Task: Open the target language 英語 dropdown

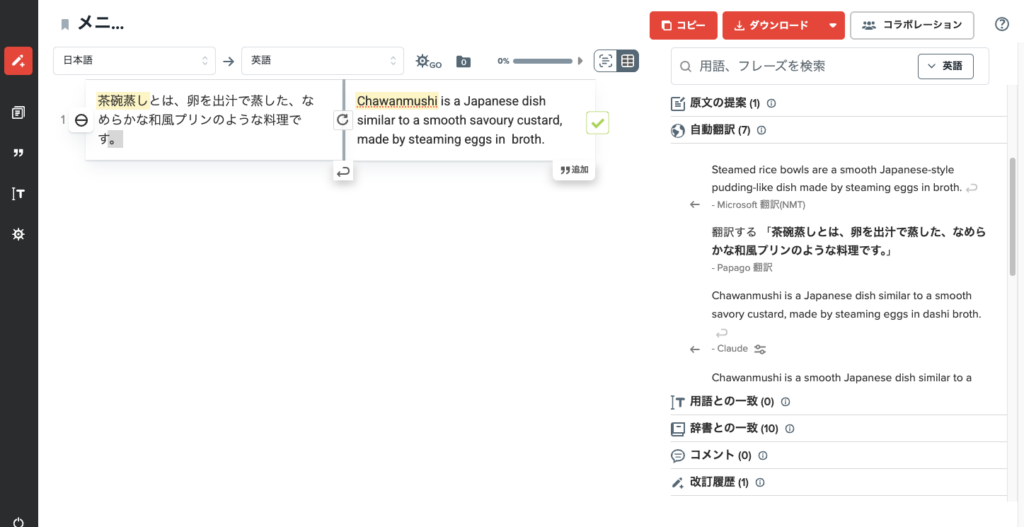Action: point(322,61)
